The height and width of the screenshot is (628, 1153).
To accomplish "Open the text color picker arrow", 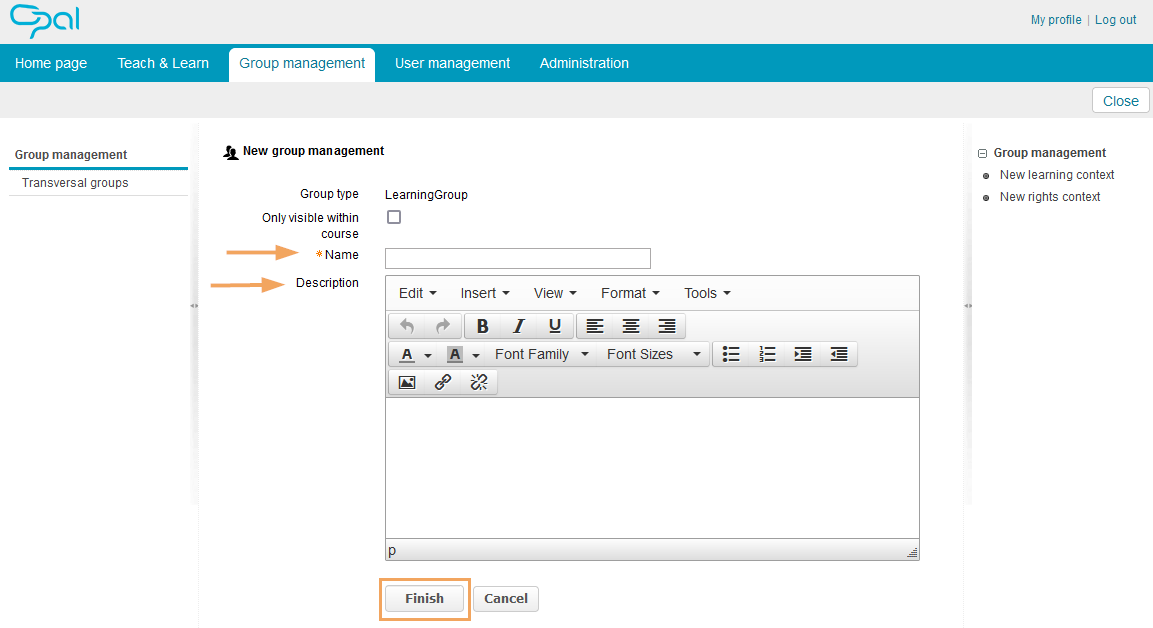I will (x=428, y=355).
